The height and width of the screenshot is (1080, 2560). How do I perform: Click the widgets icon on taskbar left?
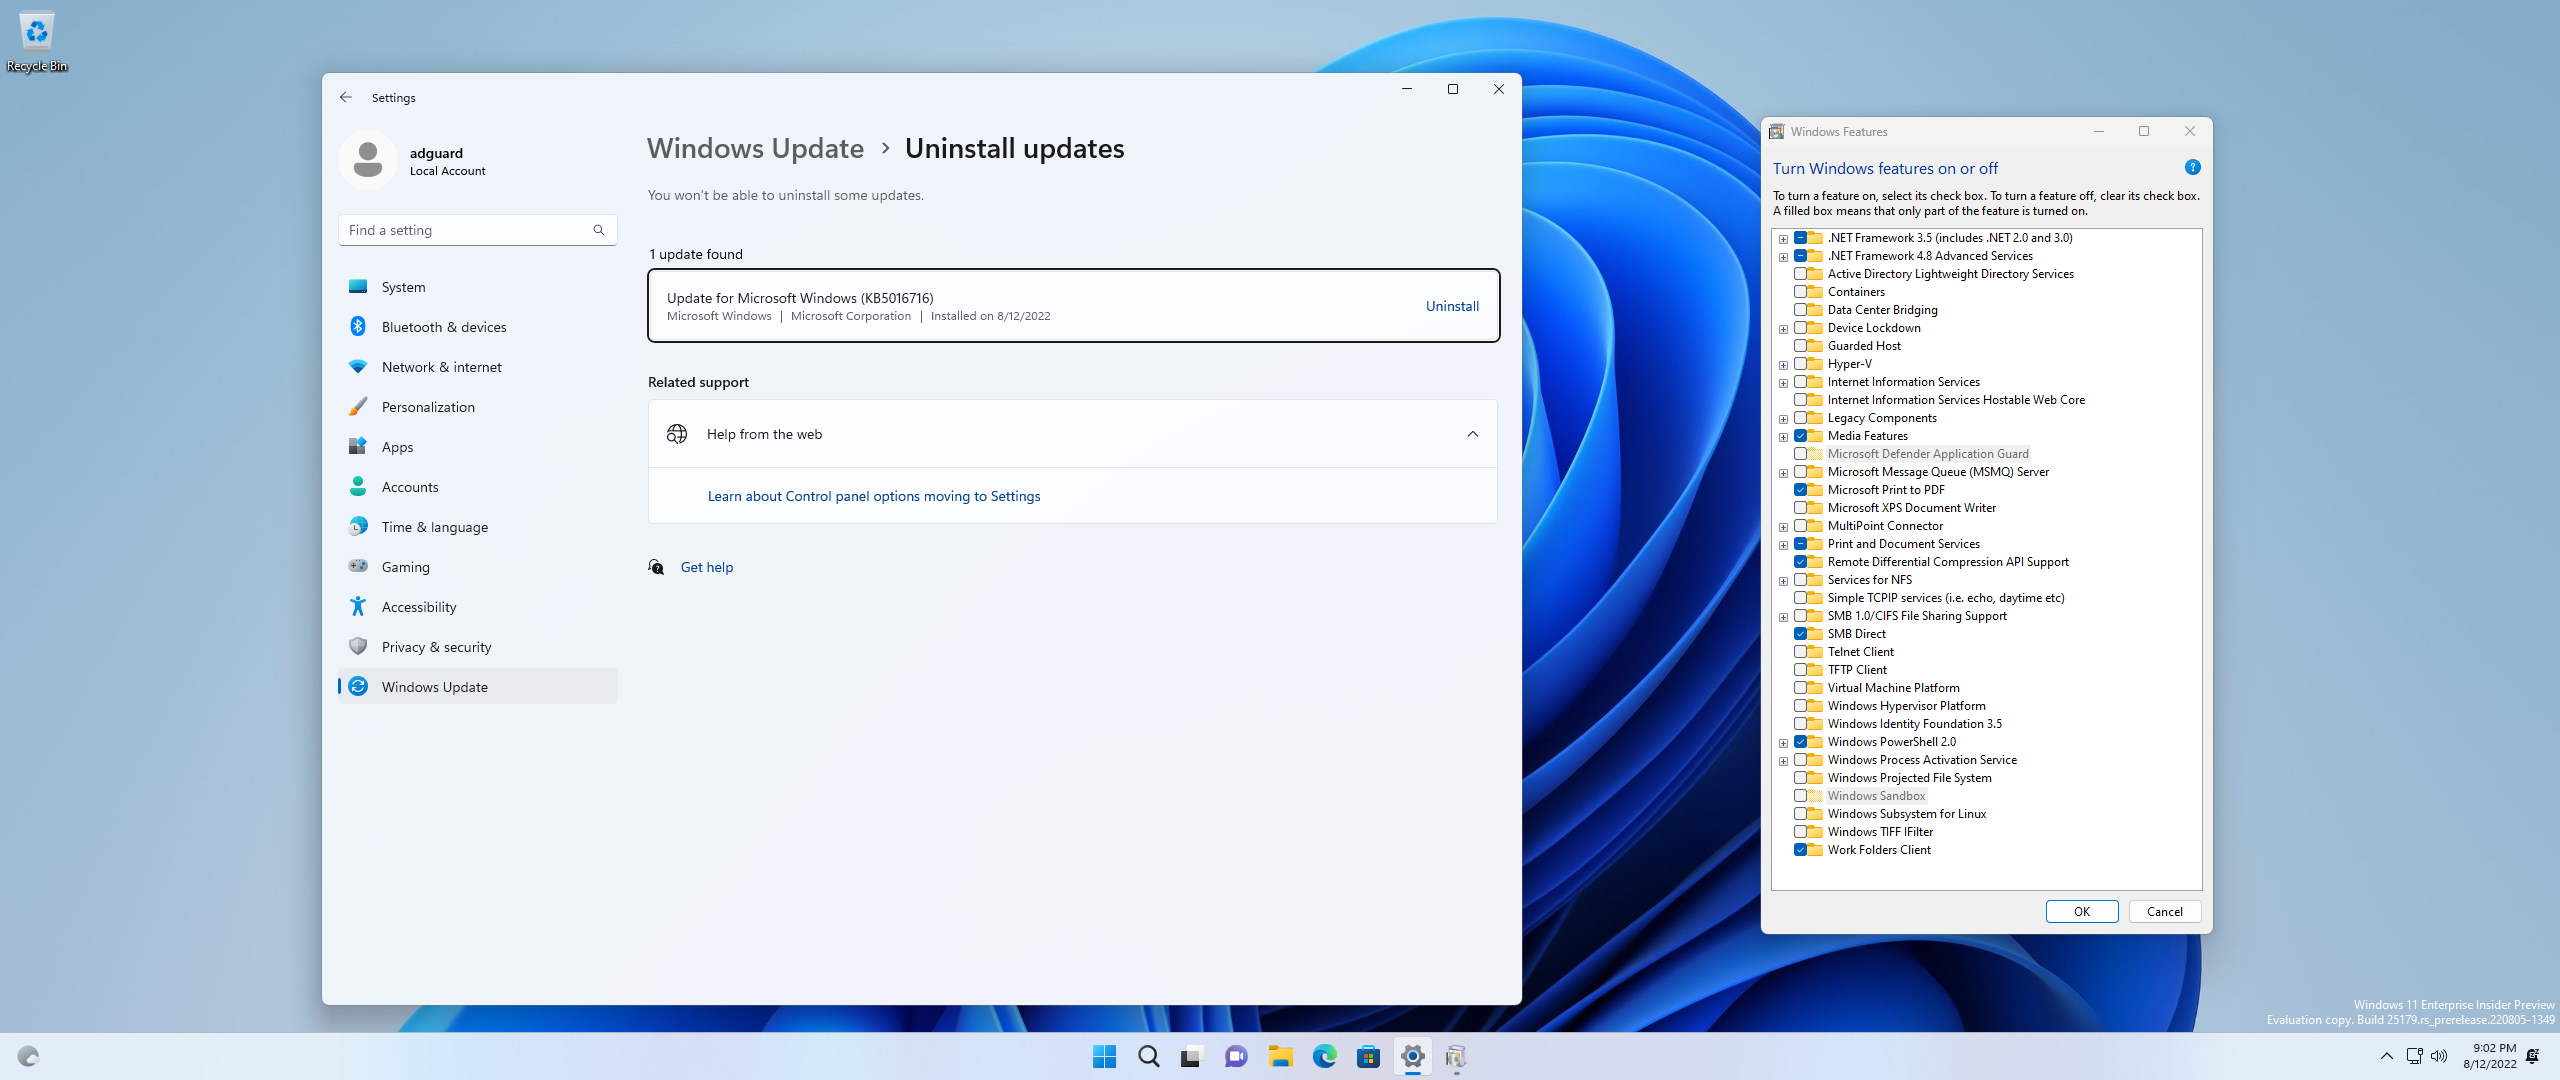coord(28,1056)
